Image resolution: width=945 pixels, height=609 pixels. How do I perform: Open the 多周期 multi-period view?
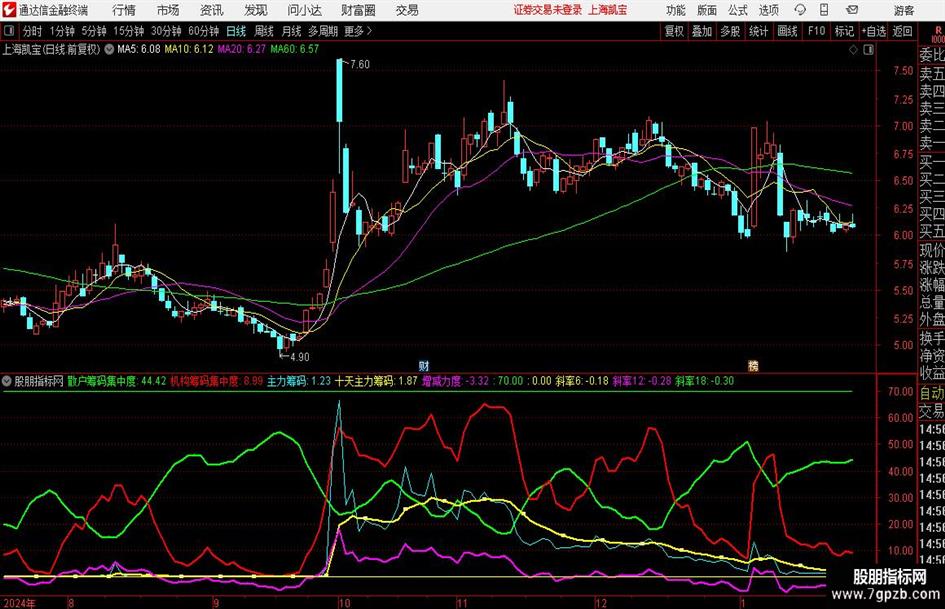coord(323,31)
